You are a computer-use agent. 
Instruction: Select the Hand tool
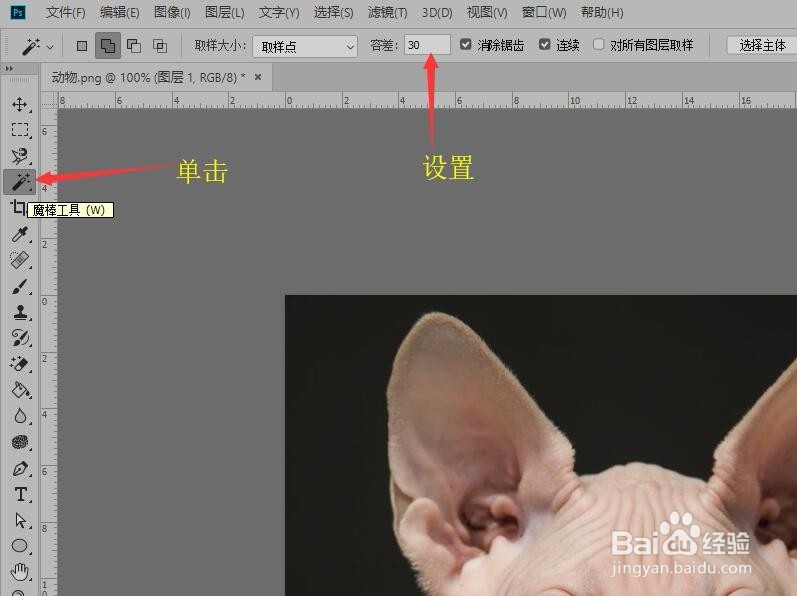(20, 572)
